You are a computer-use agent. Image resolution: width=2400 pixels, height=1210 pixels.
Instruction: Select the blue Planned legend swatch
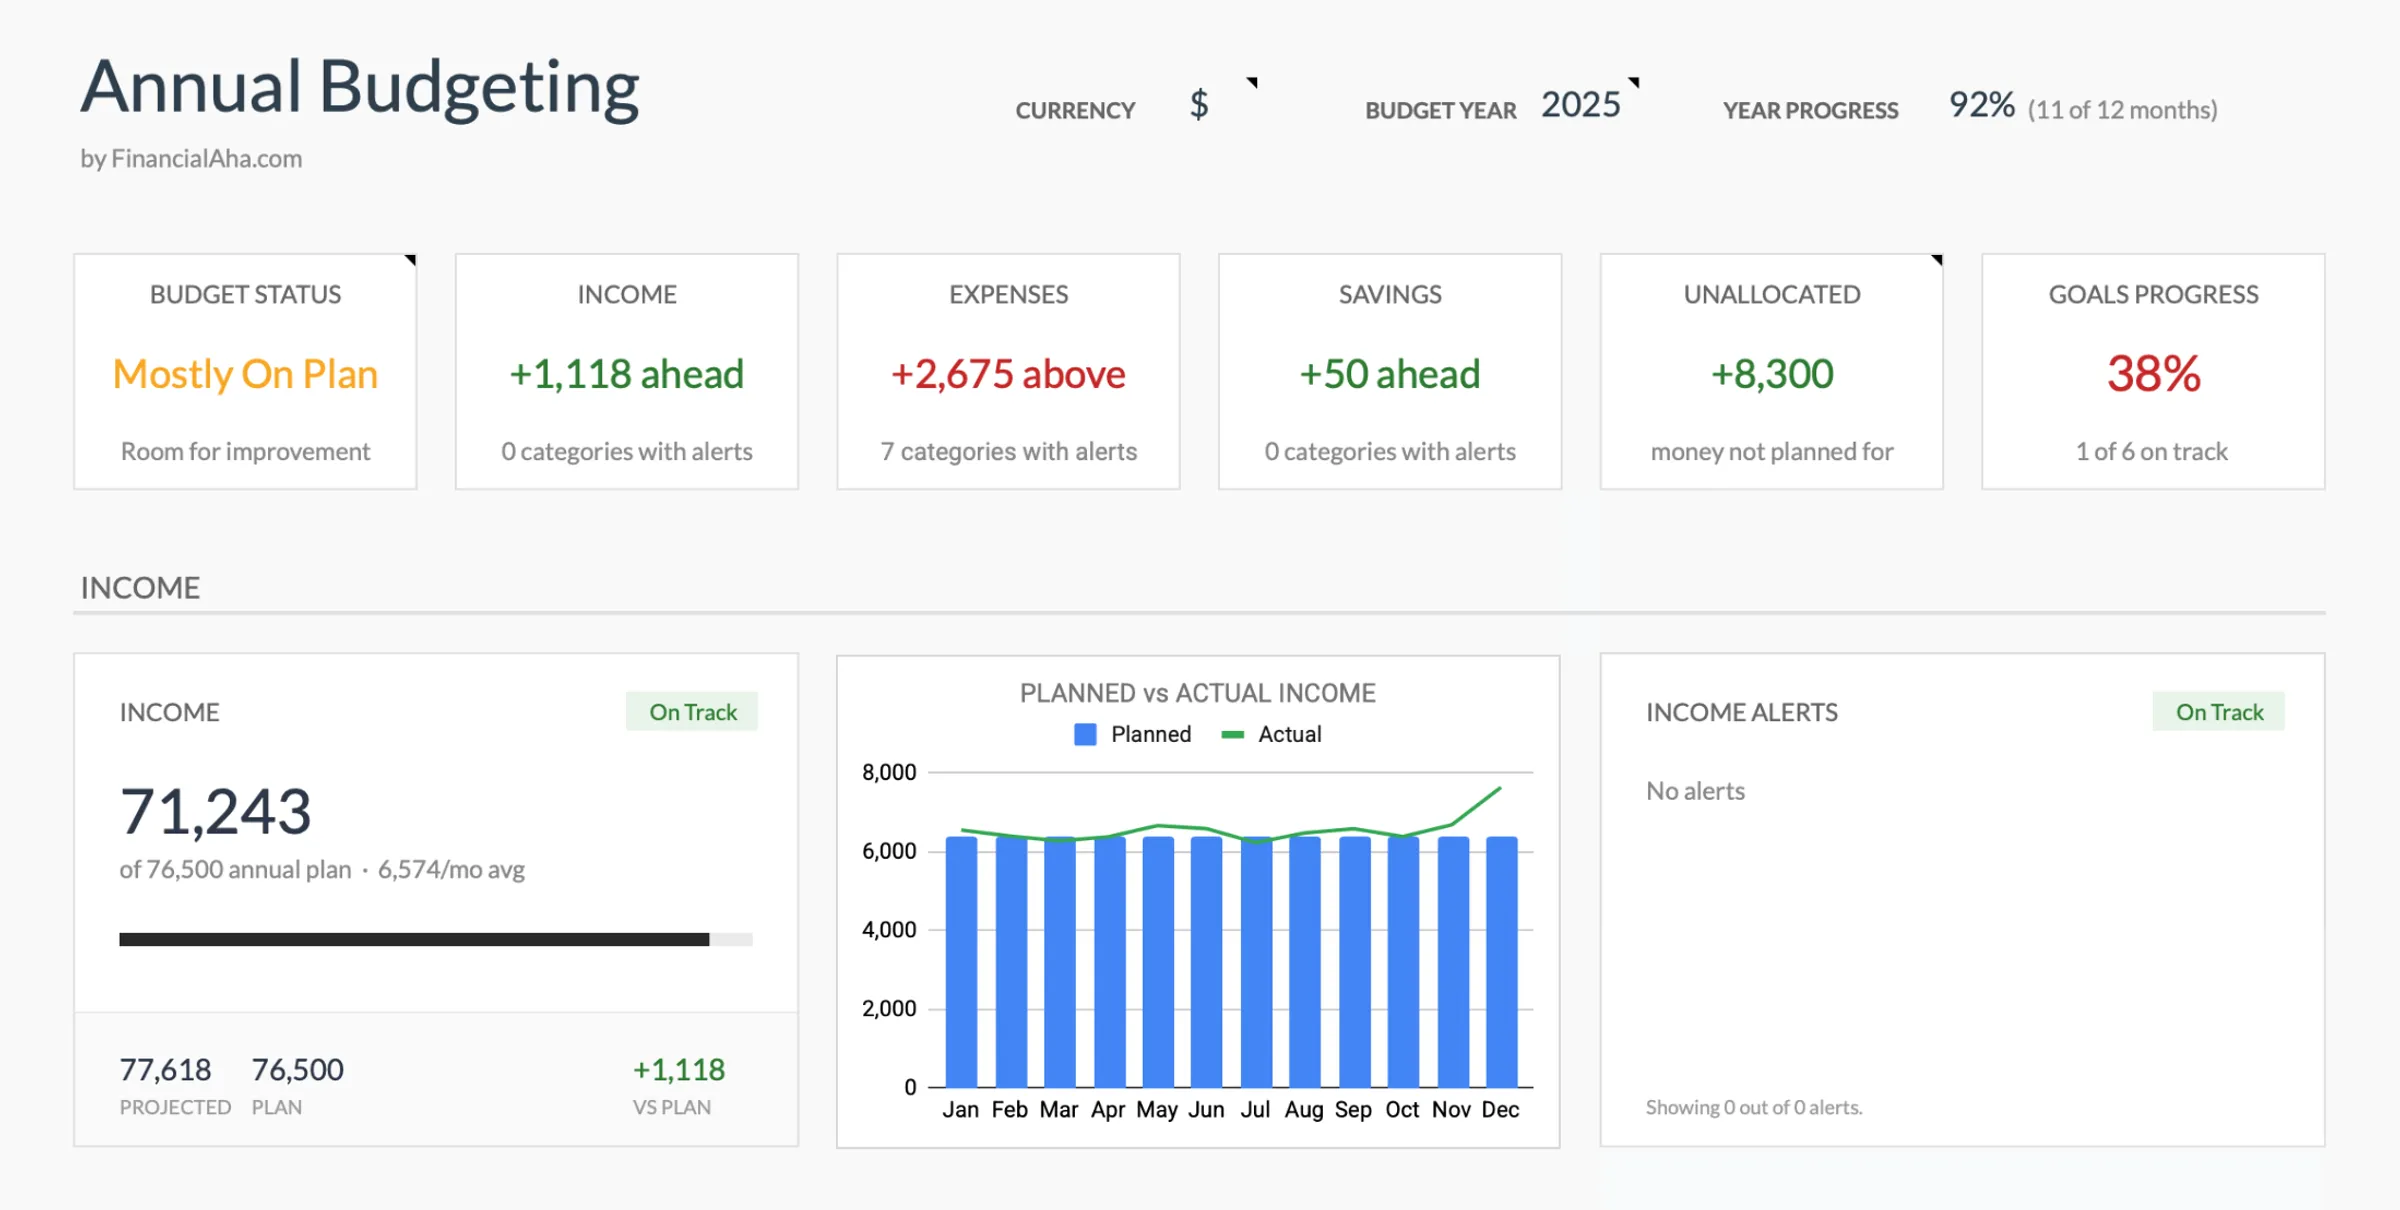pyautogui.click(x=1086, y=733)
